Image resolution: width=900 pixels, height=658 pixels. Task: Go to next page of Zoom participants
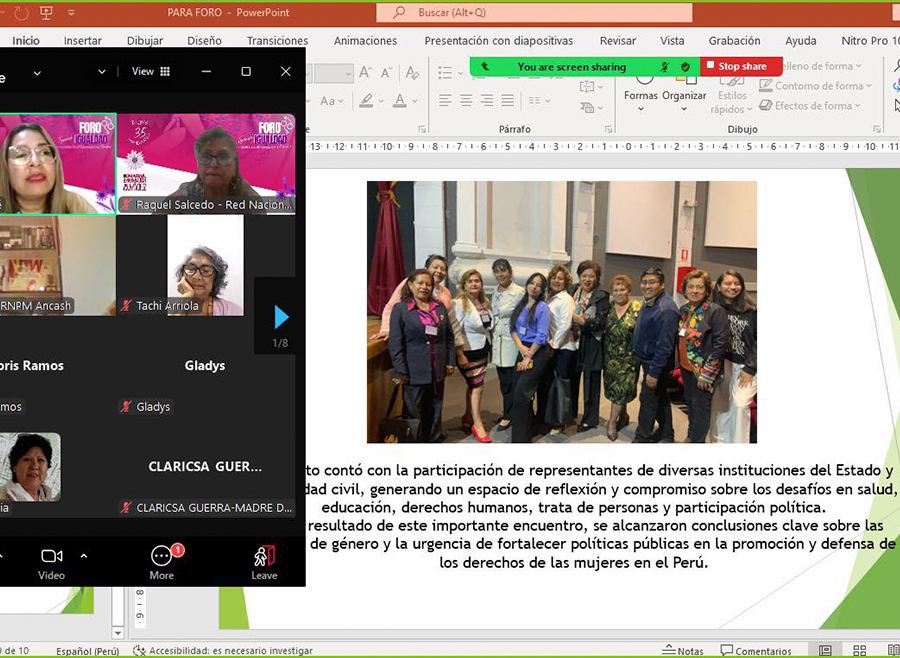click(281, 317)
